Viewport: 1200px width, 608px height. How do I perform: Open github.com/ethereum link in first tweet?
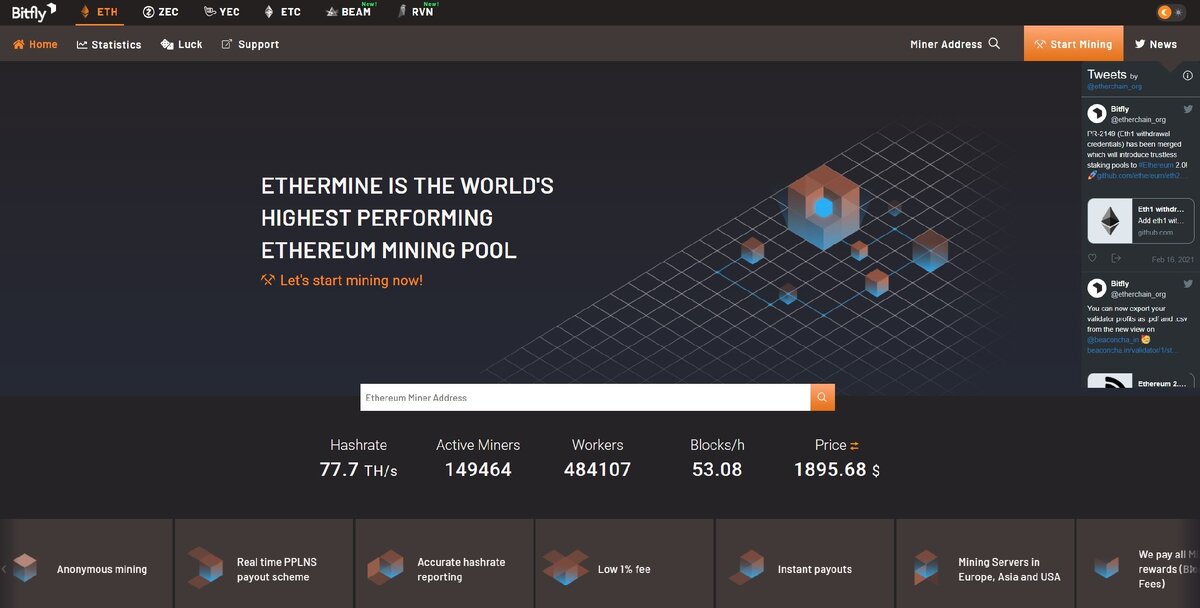click(1142, 176)
